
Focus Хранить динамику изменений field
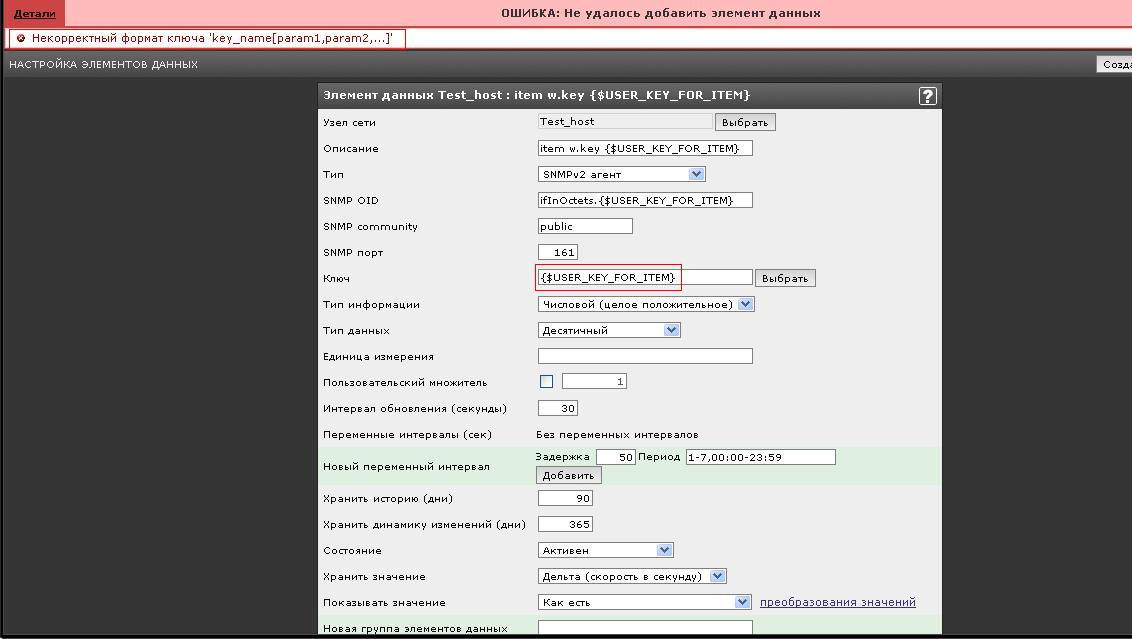(565, 524)
